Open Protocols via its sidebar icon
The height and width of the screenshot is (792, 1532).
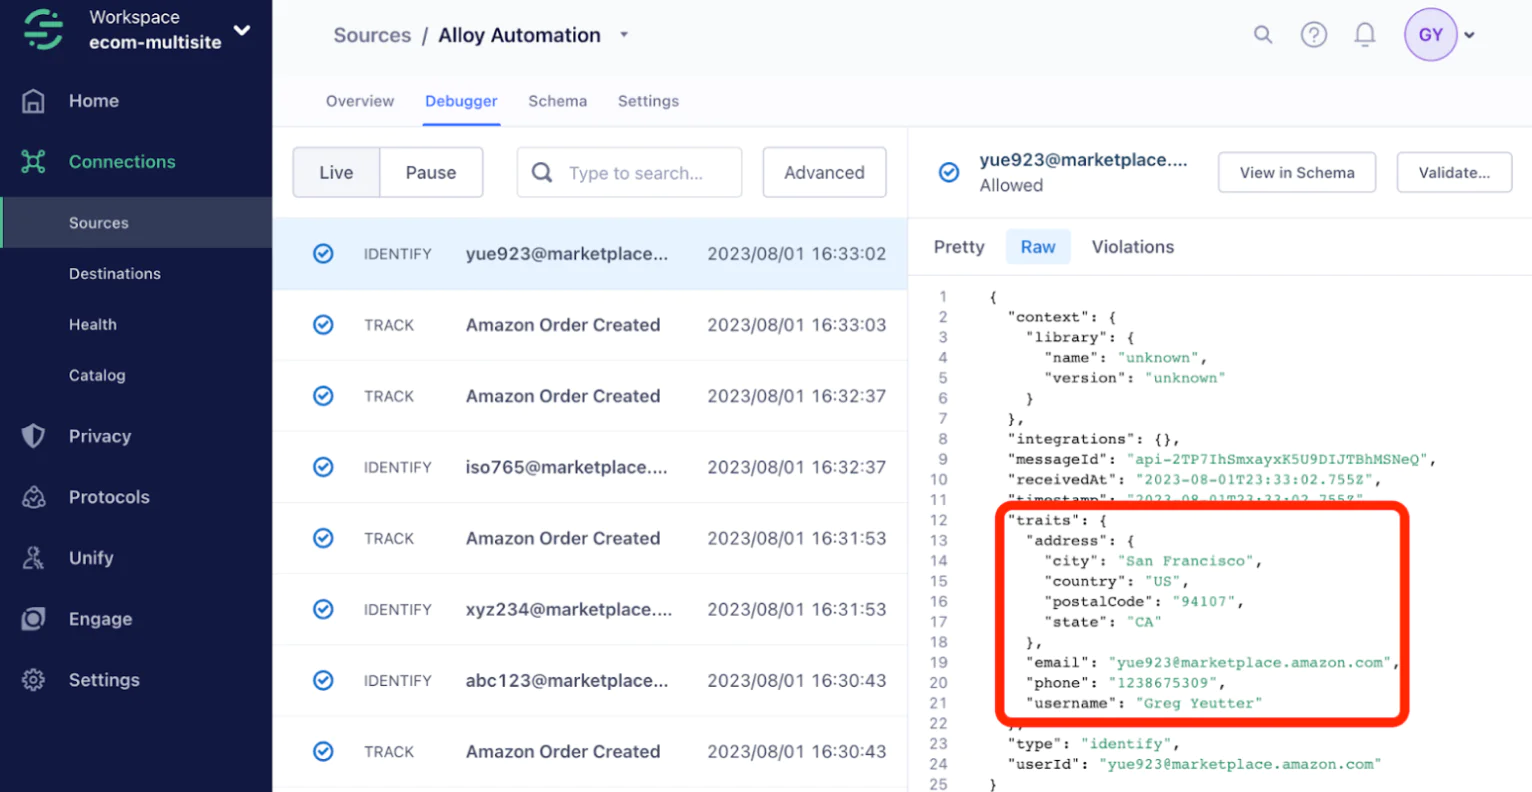(x=33, y=497)
